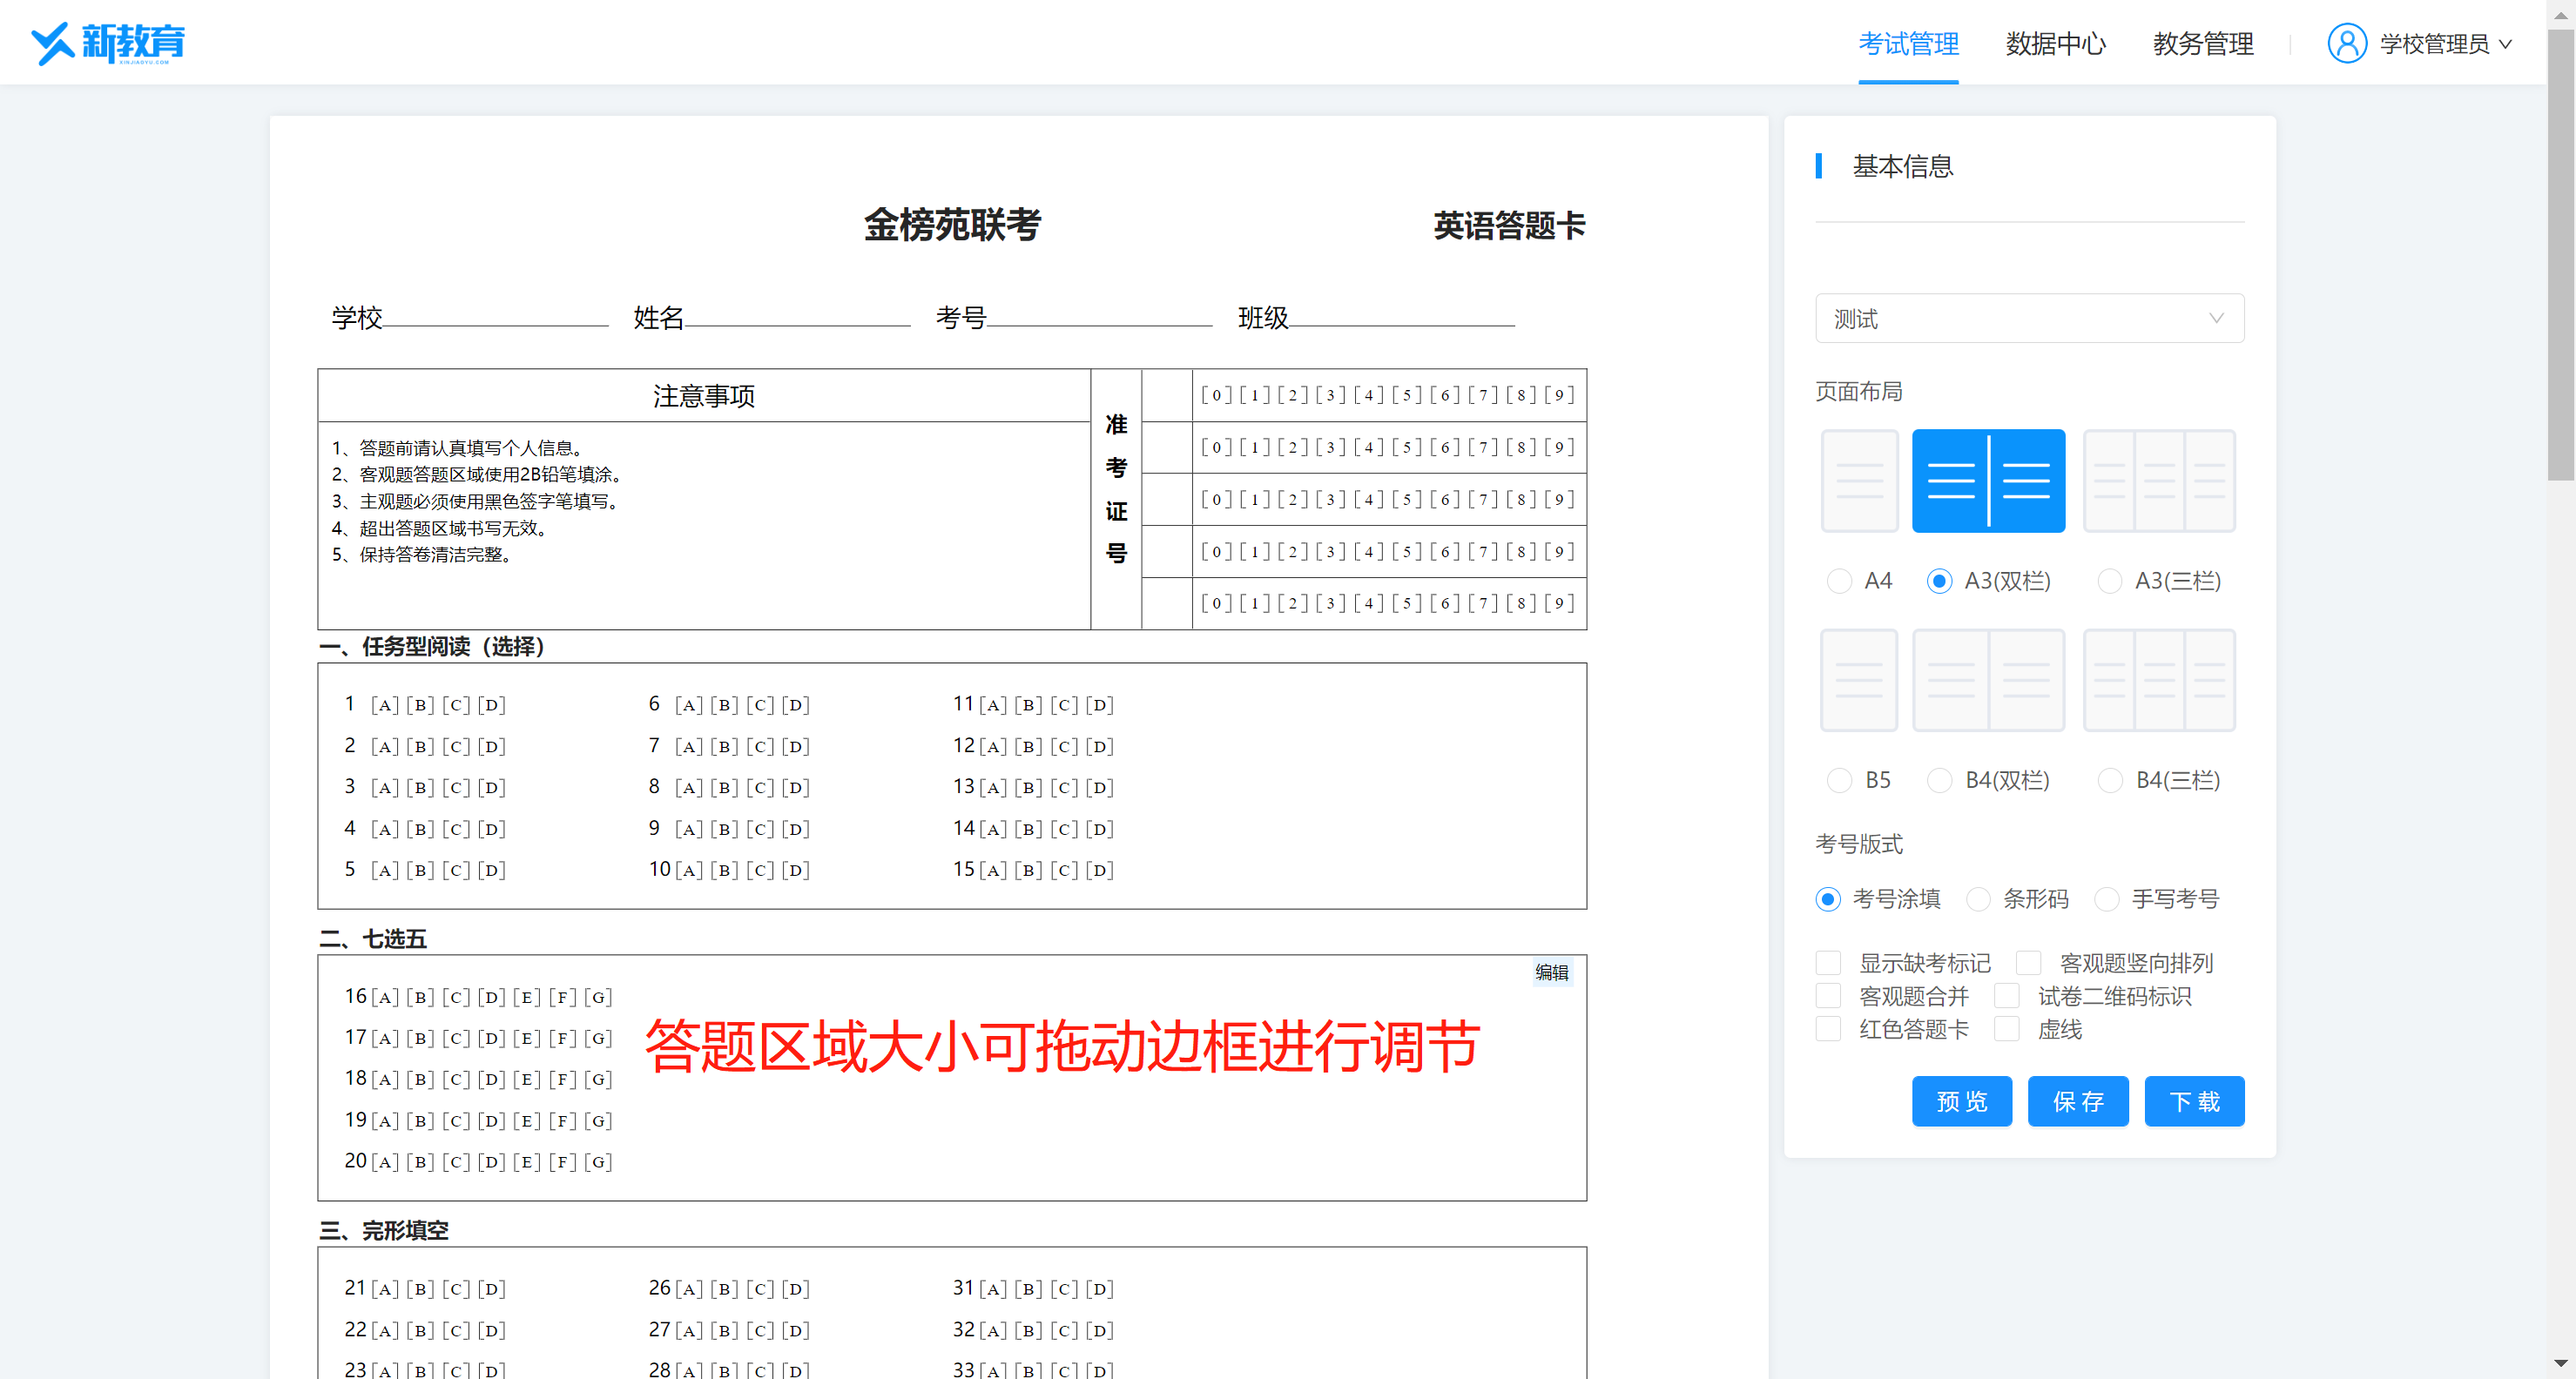Viewport: 2576px width, 1379px height.
Task: Click the 下载 button
Action: 2194,1102
